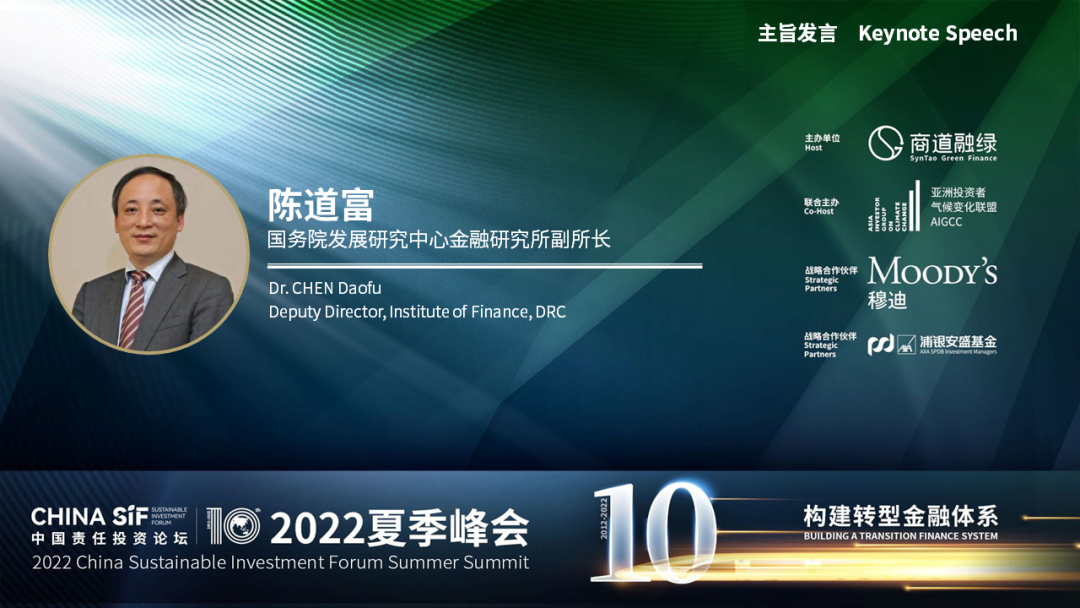The width and height of the screenshot is (1080, 608).
Task: Click the 主旨发言 heading text
Action: click(x=796, y=33)
